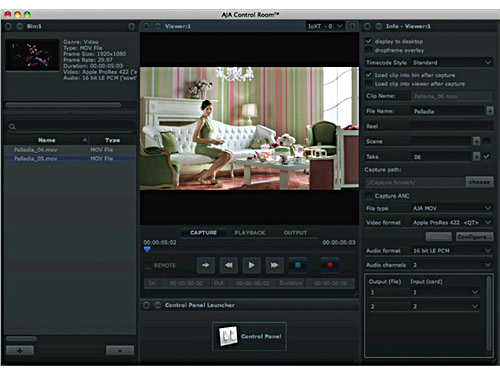Viewport: 500px width, 375px height.
Task: Click the File Name field showing Palladia
Action: [x=448, y=111]
